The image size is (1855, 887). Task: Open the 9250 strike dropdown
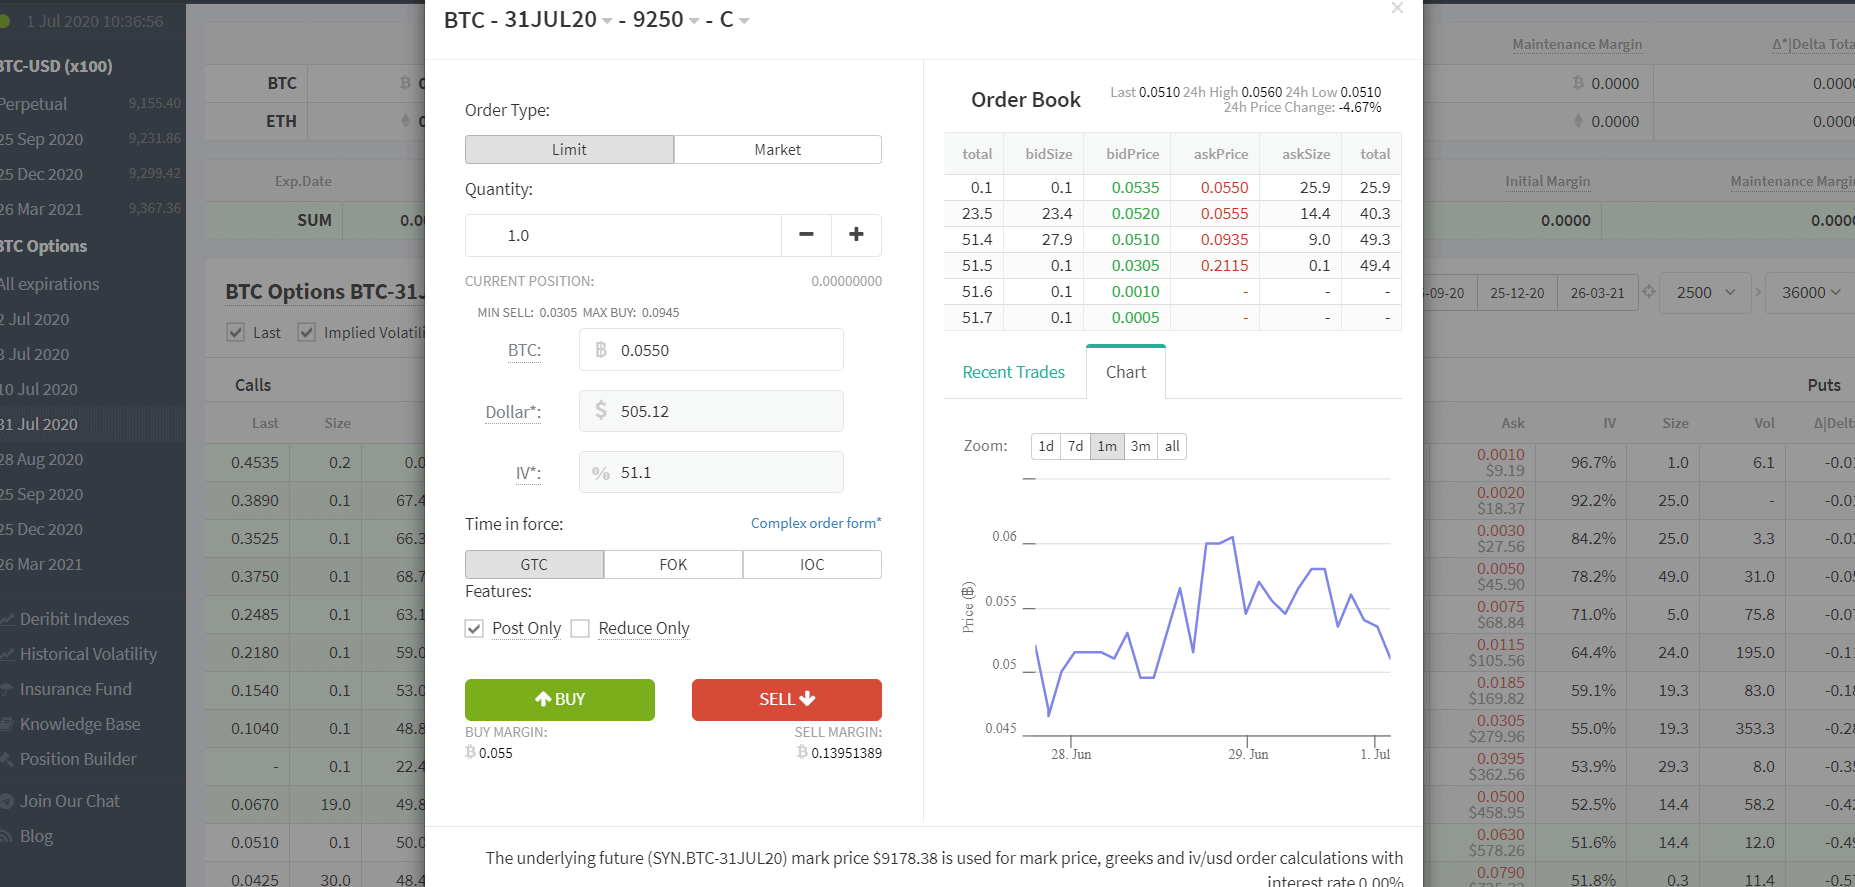(694, 21)
